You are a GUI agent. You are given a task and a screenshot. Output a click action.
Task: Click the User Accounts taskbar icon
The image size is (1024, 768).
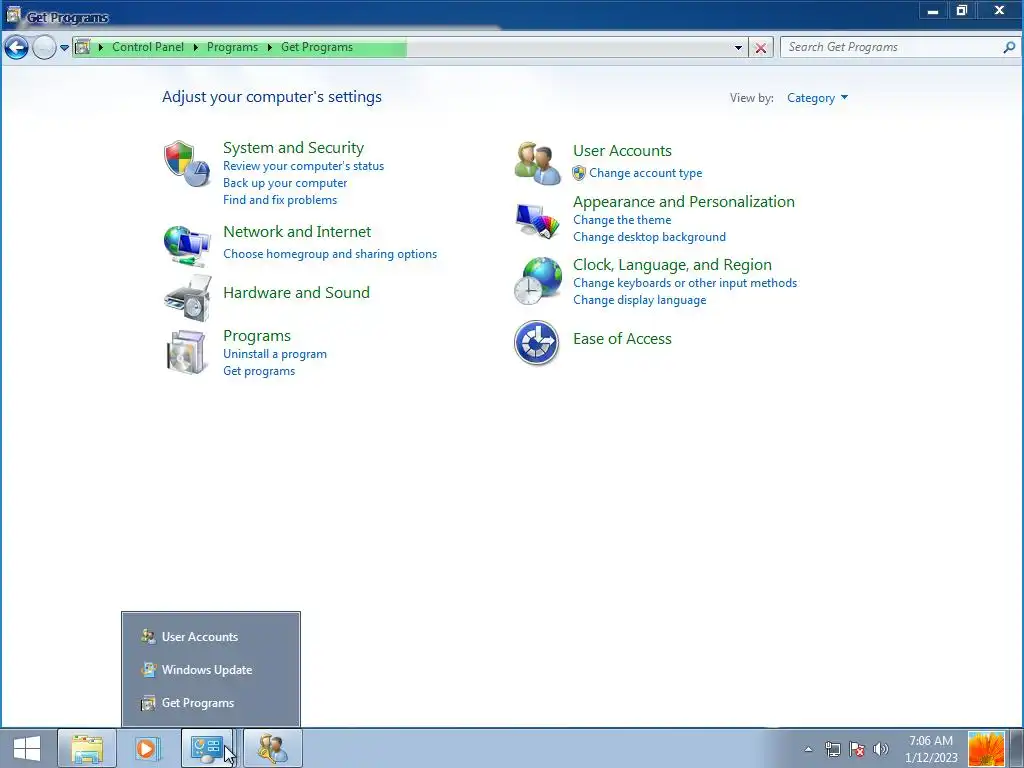273,748
